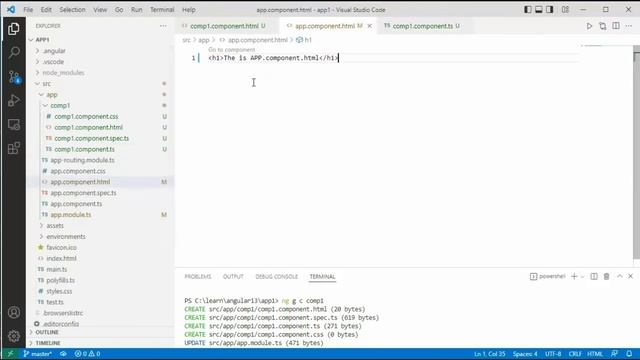Open comp1.component.spec.ts file
Viewport: 640px width, 360px height.
91,138
